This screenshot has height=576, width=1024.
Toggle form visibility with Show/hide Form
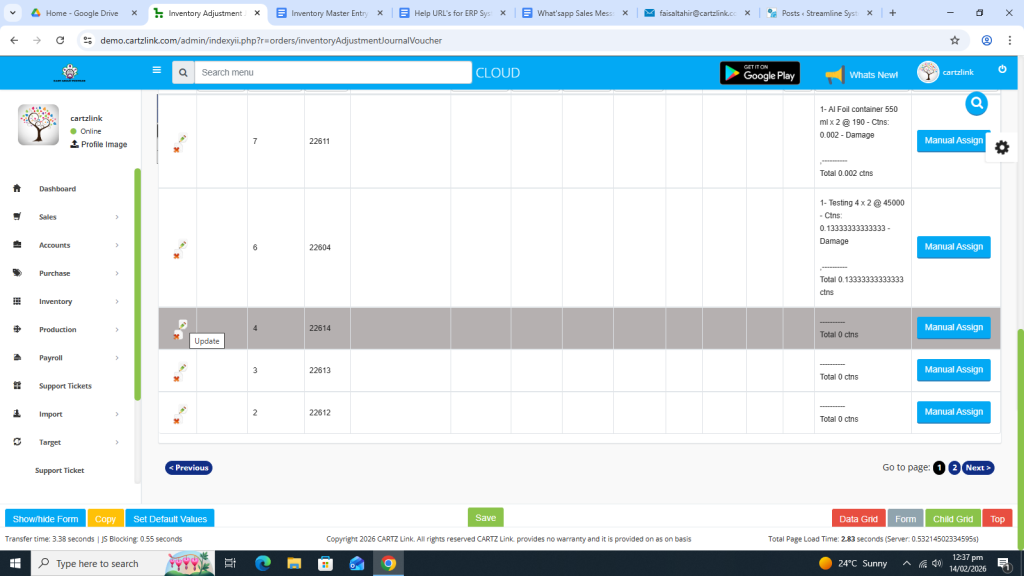[45, 518]
